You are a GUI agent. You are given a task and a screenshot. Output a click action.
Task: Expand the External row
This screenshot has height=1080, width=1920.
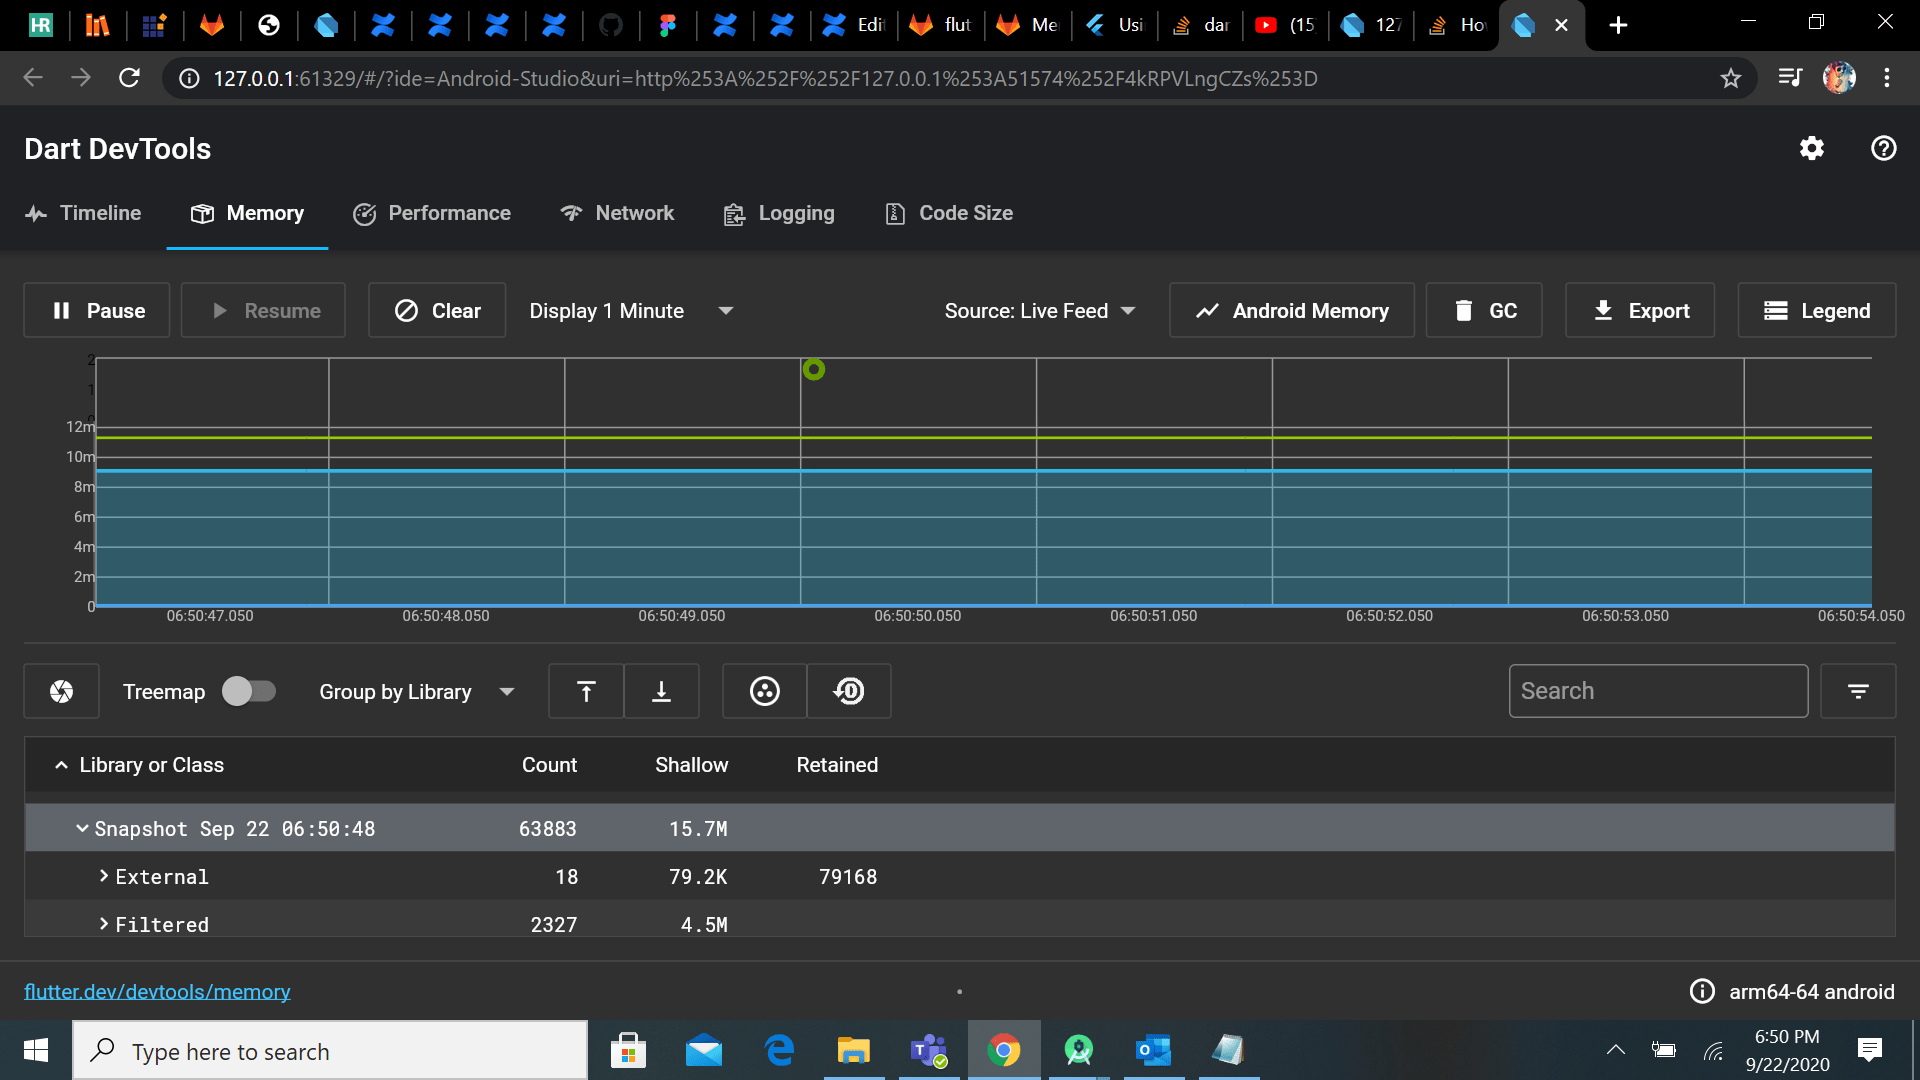104,876
